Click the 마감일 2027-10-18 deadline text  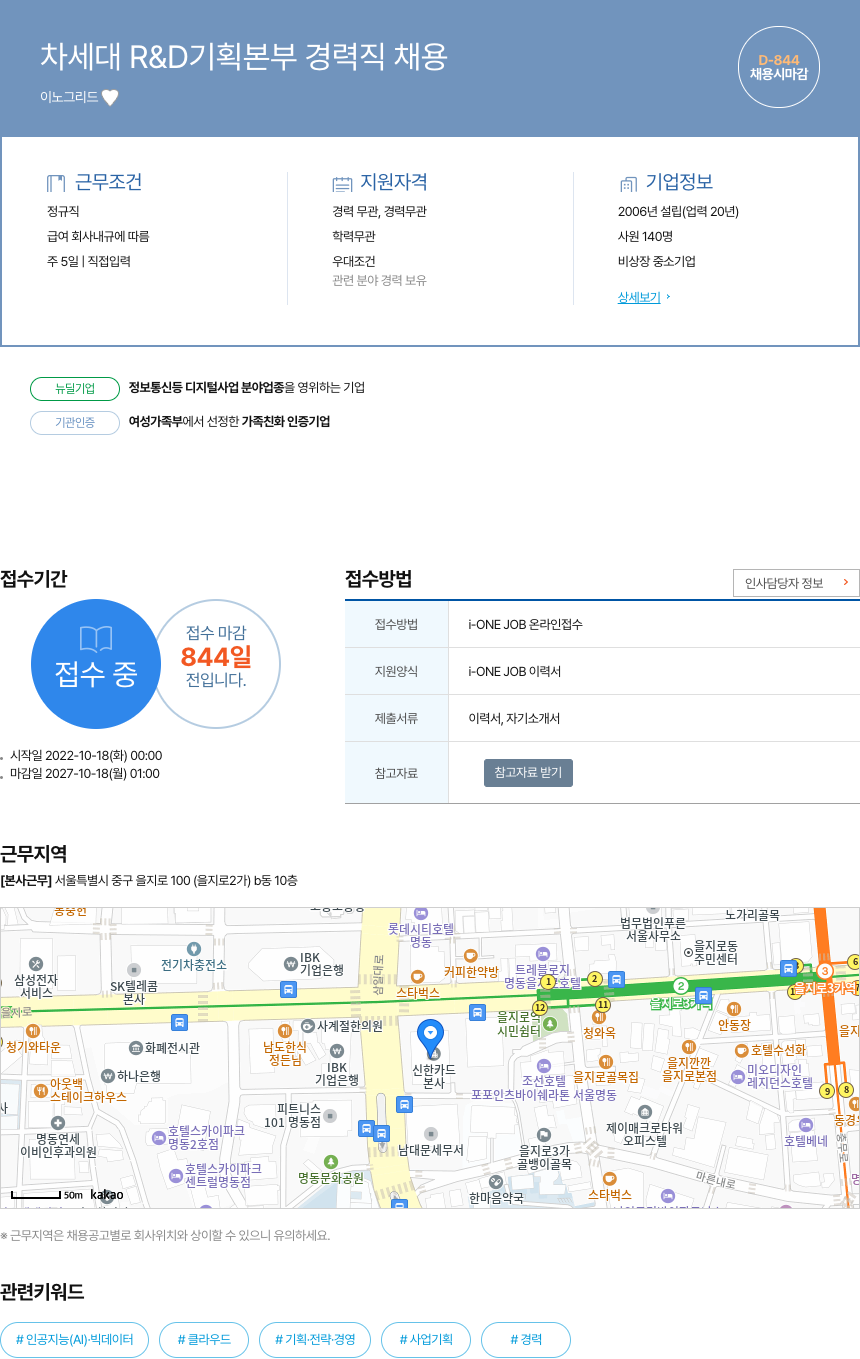(x=84, y=774)
